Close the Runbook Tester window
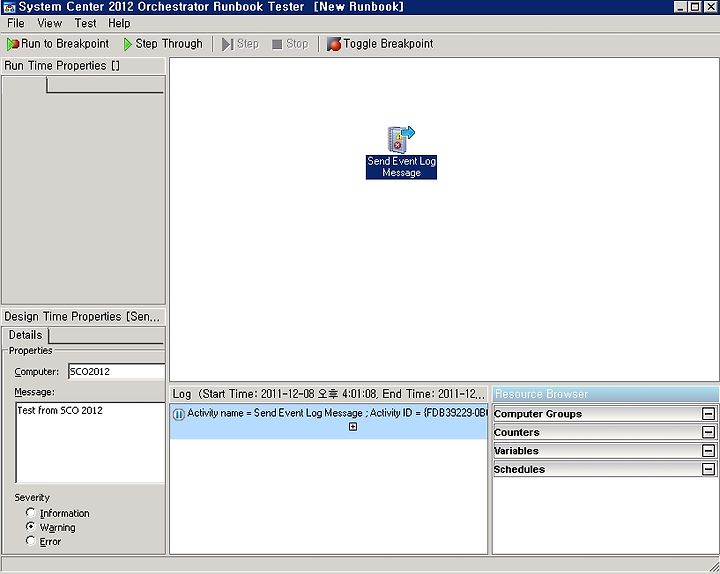The image size is (720, 574). 710,7
